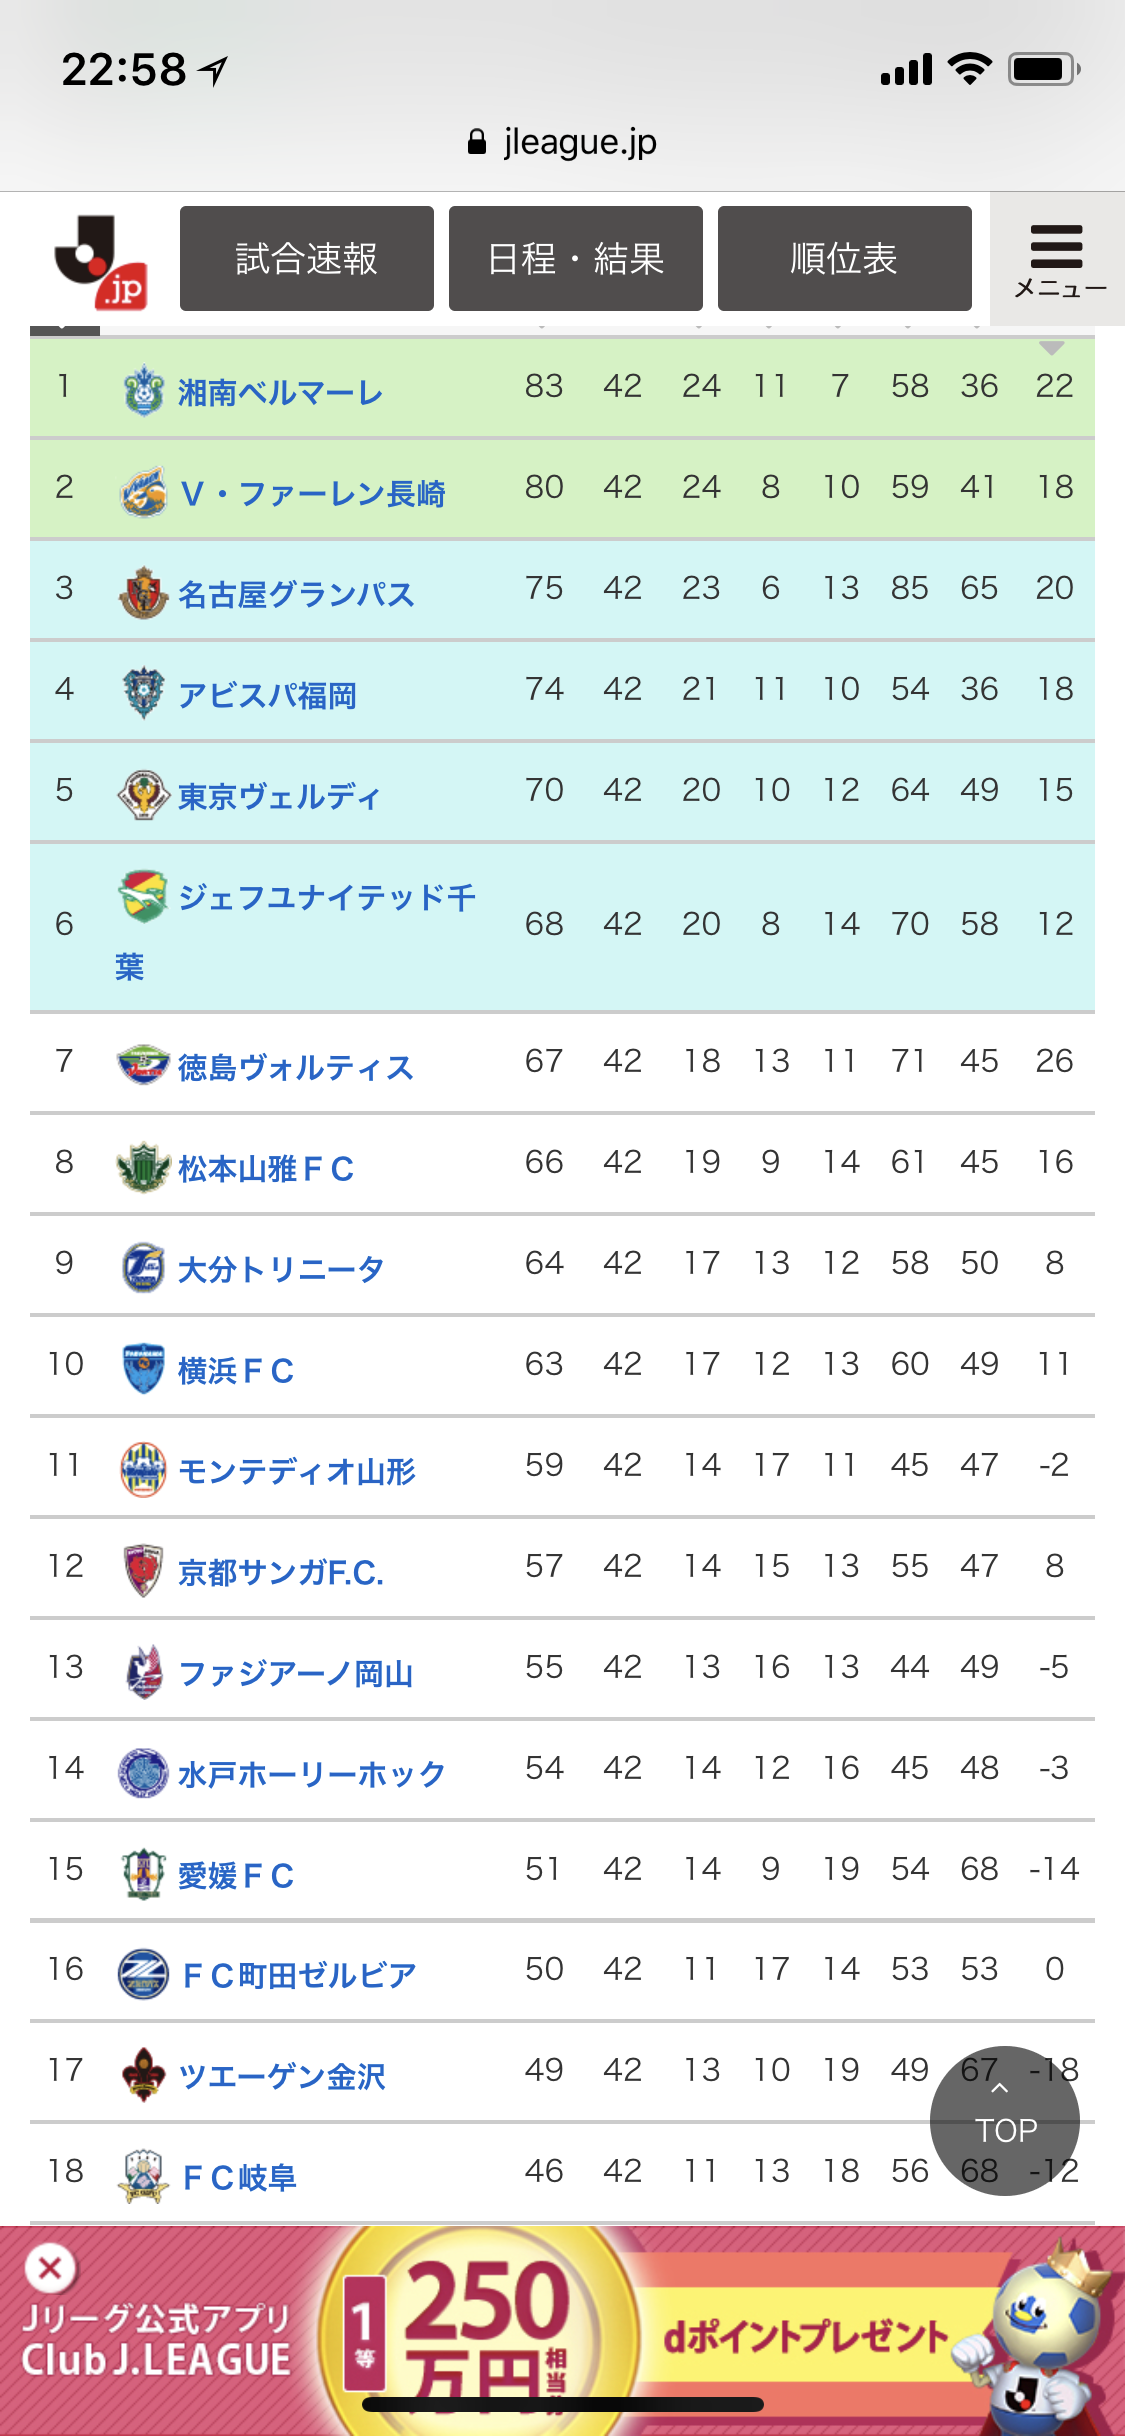Image resolution: width=1125 pixels, height=2436 pixels.
Task: Click the FC Machida Zelvia crest
Action: [x=143, y=1973]
